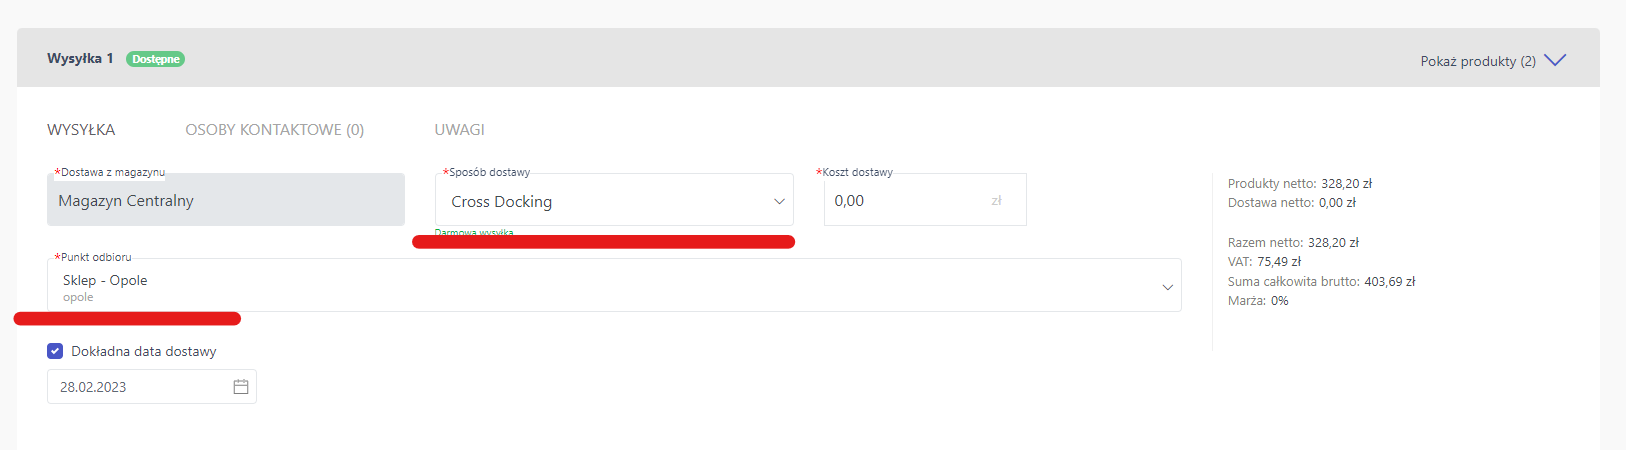Click the Darmowa wysyłka link
Viewport: 1626px width, 450px height.
tap(474, 232)
